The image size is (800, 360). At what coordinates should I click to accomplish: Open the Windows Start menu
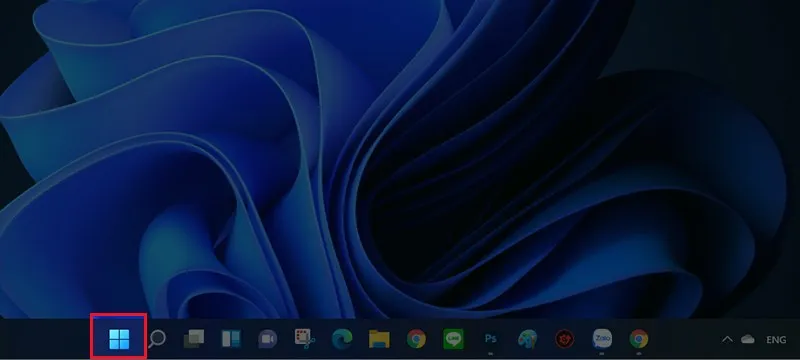(119, 339)
